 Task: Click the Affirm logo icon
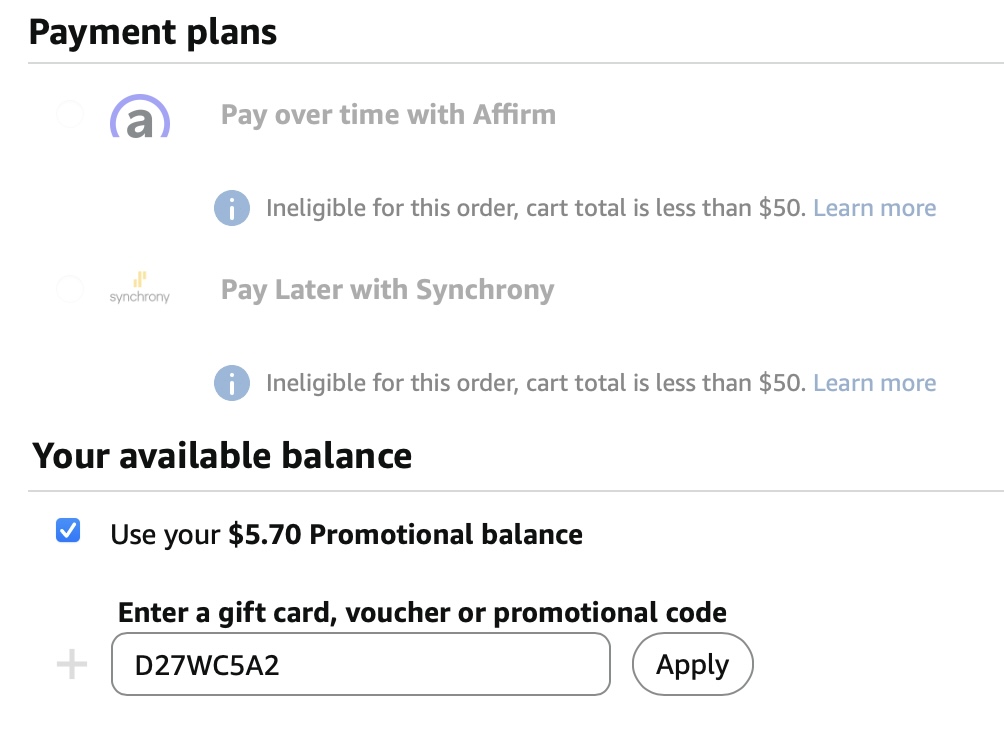click(x=140, y=117)
